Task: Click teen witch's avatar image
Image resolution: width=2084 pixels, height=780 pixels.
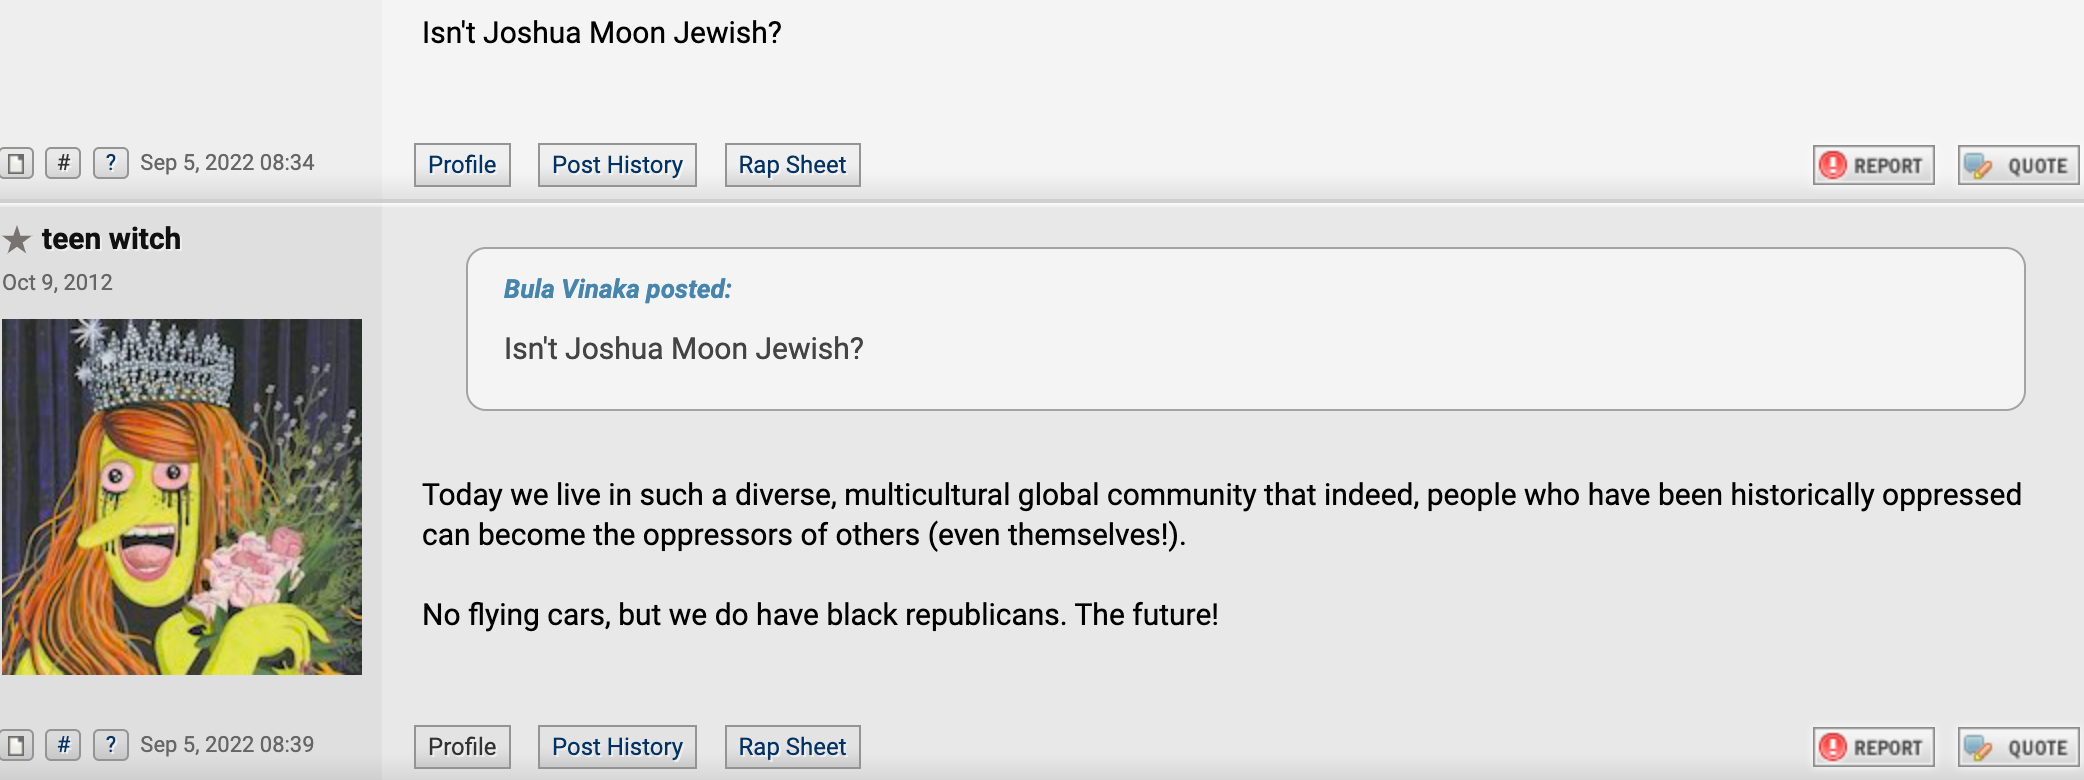Action: click(x=182, y=497)
